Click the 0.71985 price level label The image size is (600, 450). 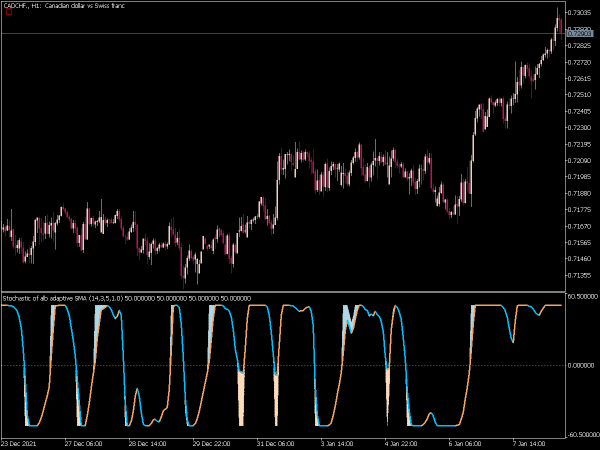[579, 177]
